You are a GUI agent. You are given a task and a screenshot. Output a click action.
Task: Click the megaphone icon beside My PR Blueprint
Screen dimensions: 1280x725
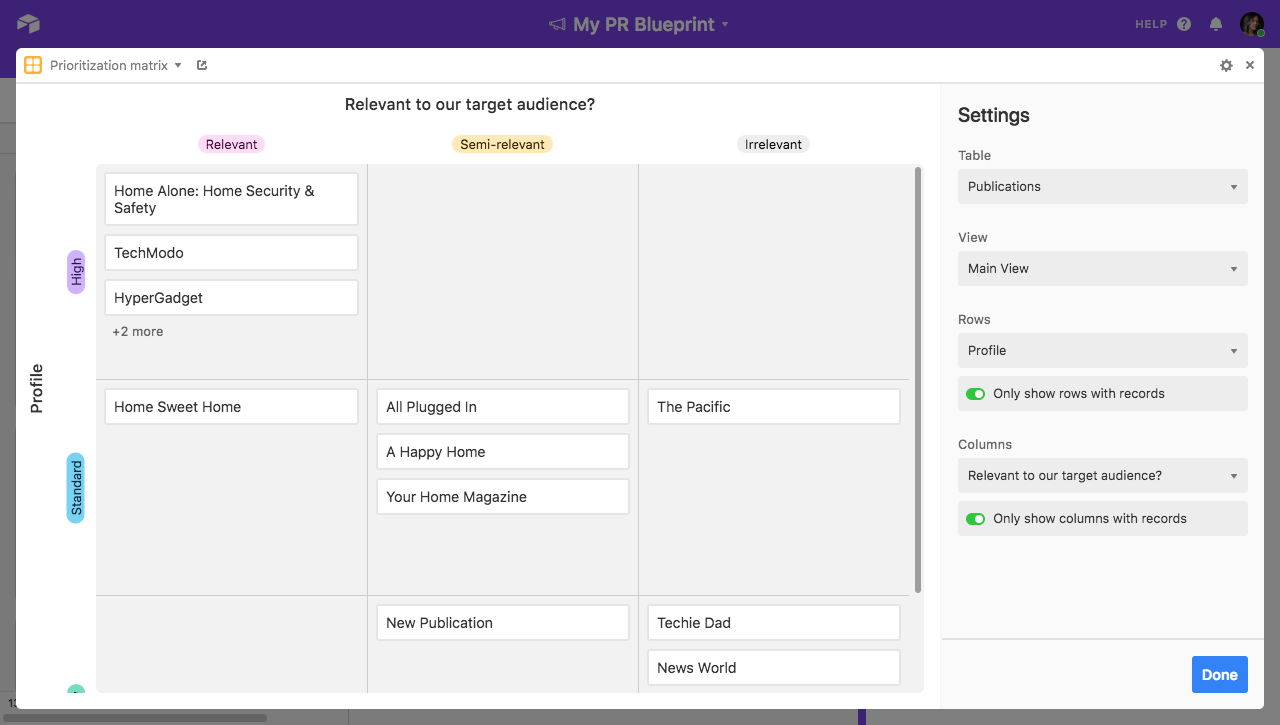[558, 24]
